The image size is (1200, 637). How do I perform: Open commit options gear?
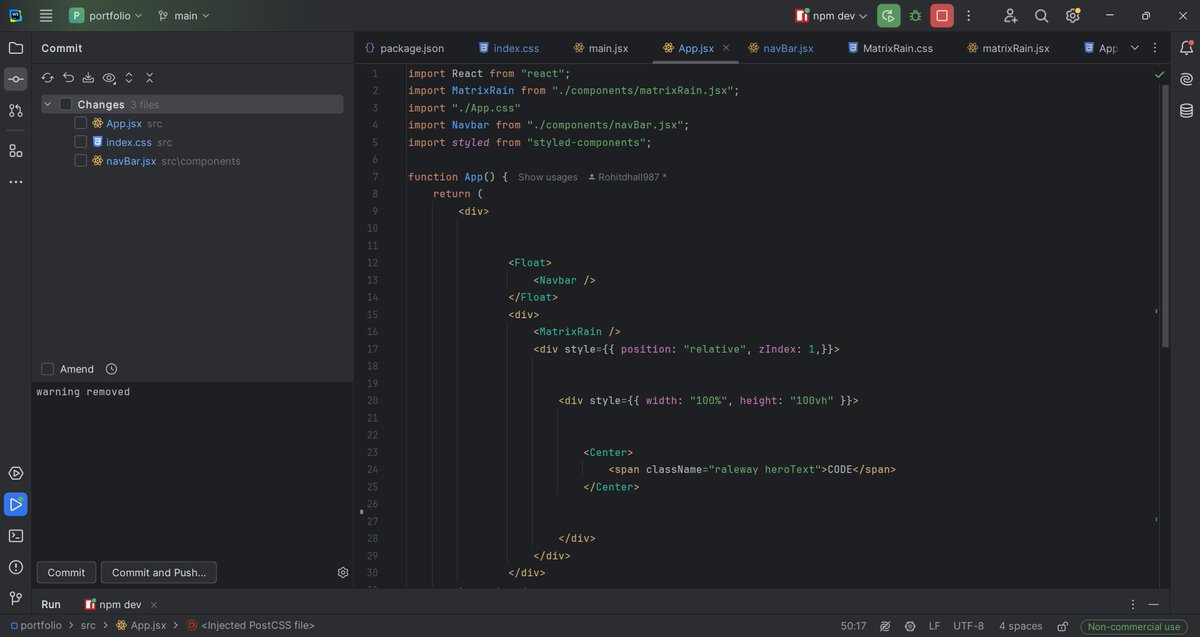[343, 573]
